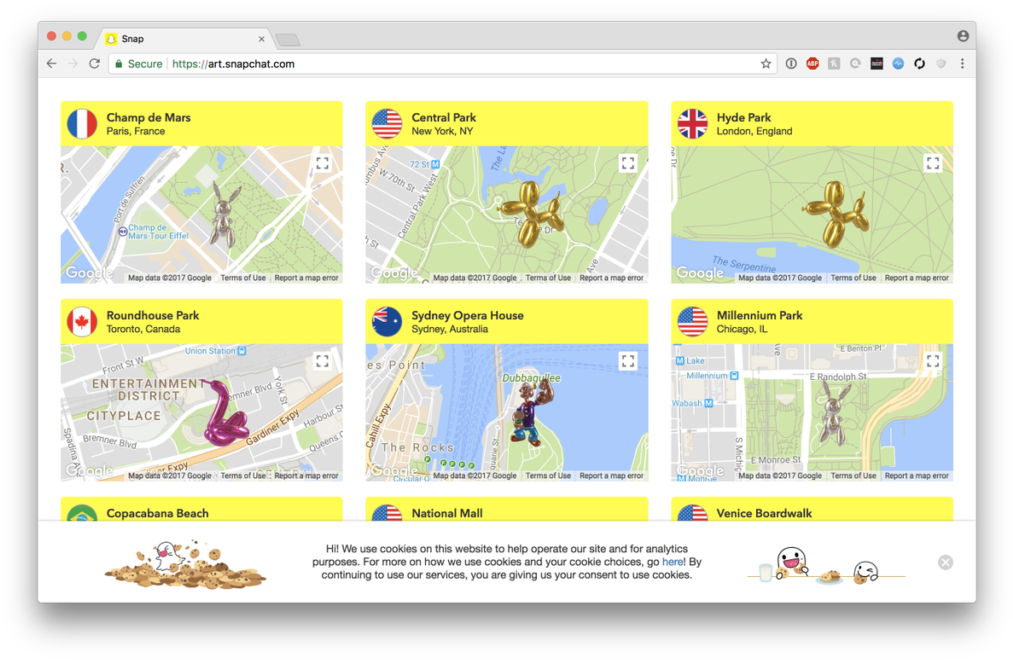Open Terms of Use on Hyde Park map
Screen dimensions: 1013x660
853,278
